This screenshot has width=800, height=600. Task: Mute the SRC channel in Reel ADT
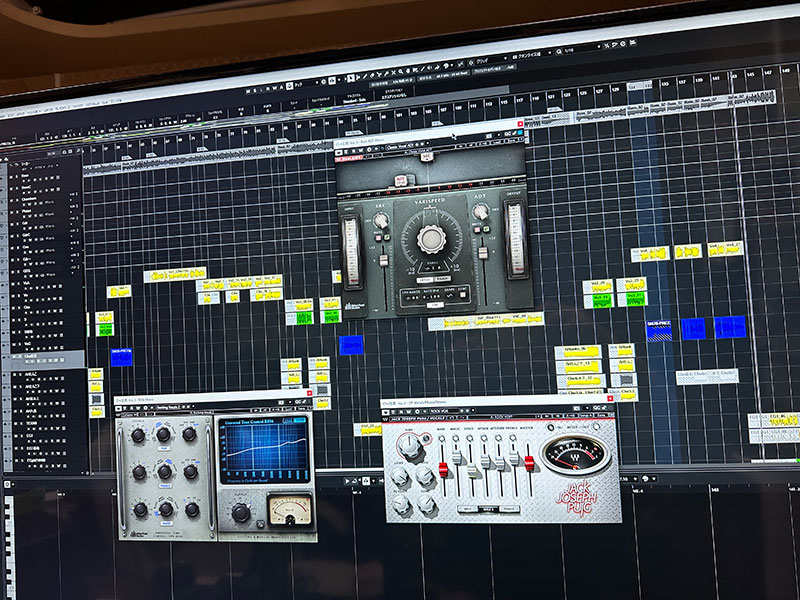379,237
